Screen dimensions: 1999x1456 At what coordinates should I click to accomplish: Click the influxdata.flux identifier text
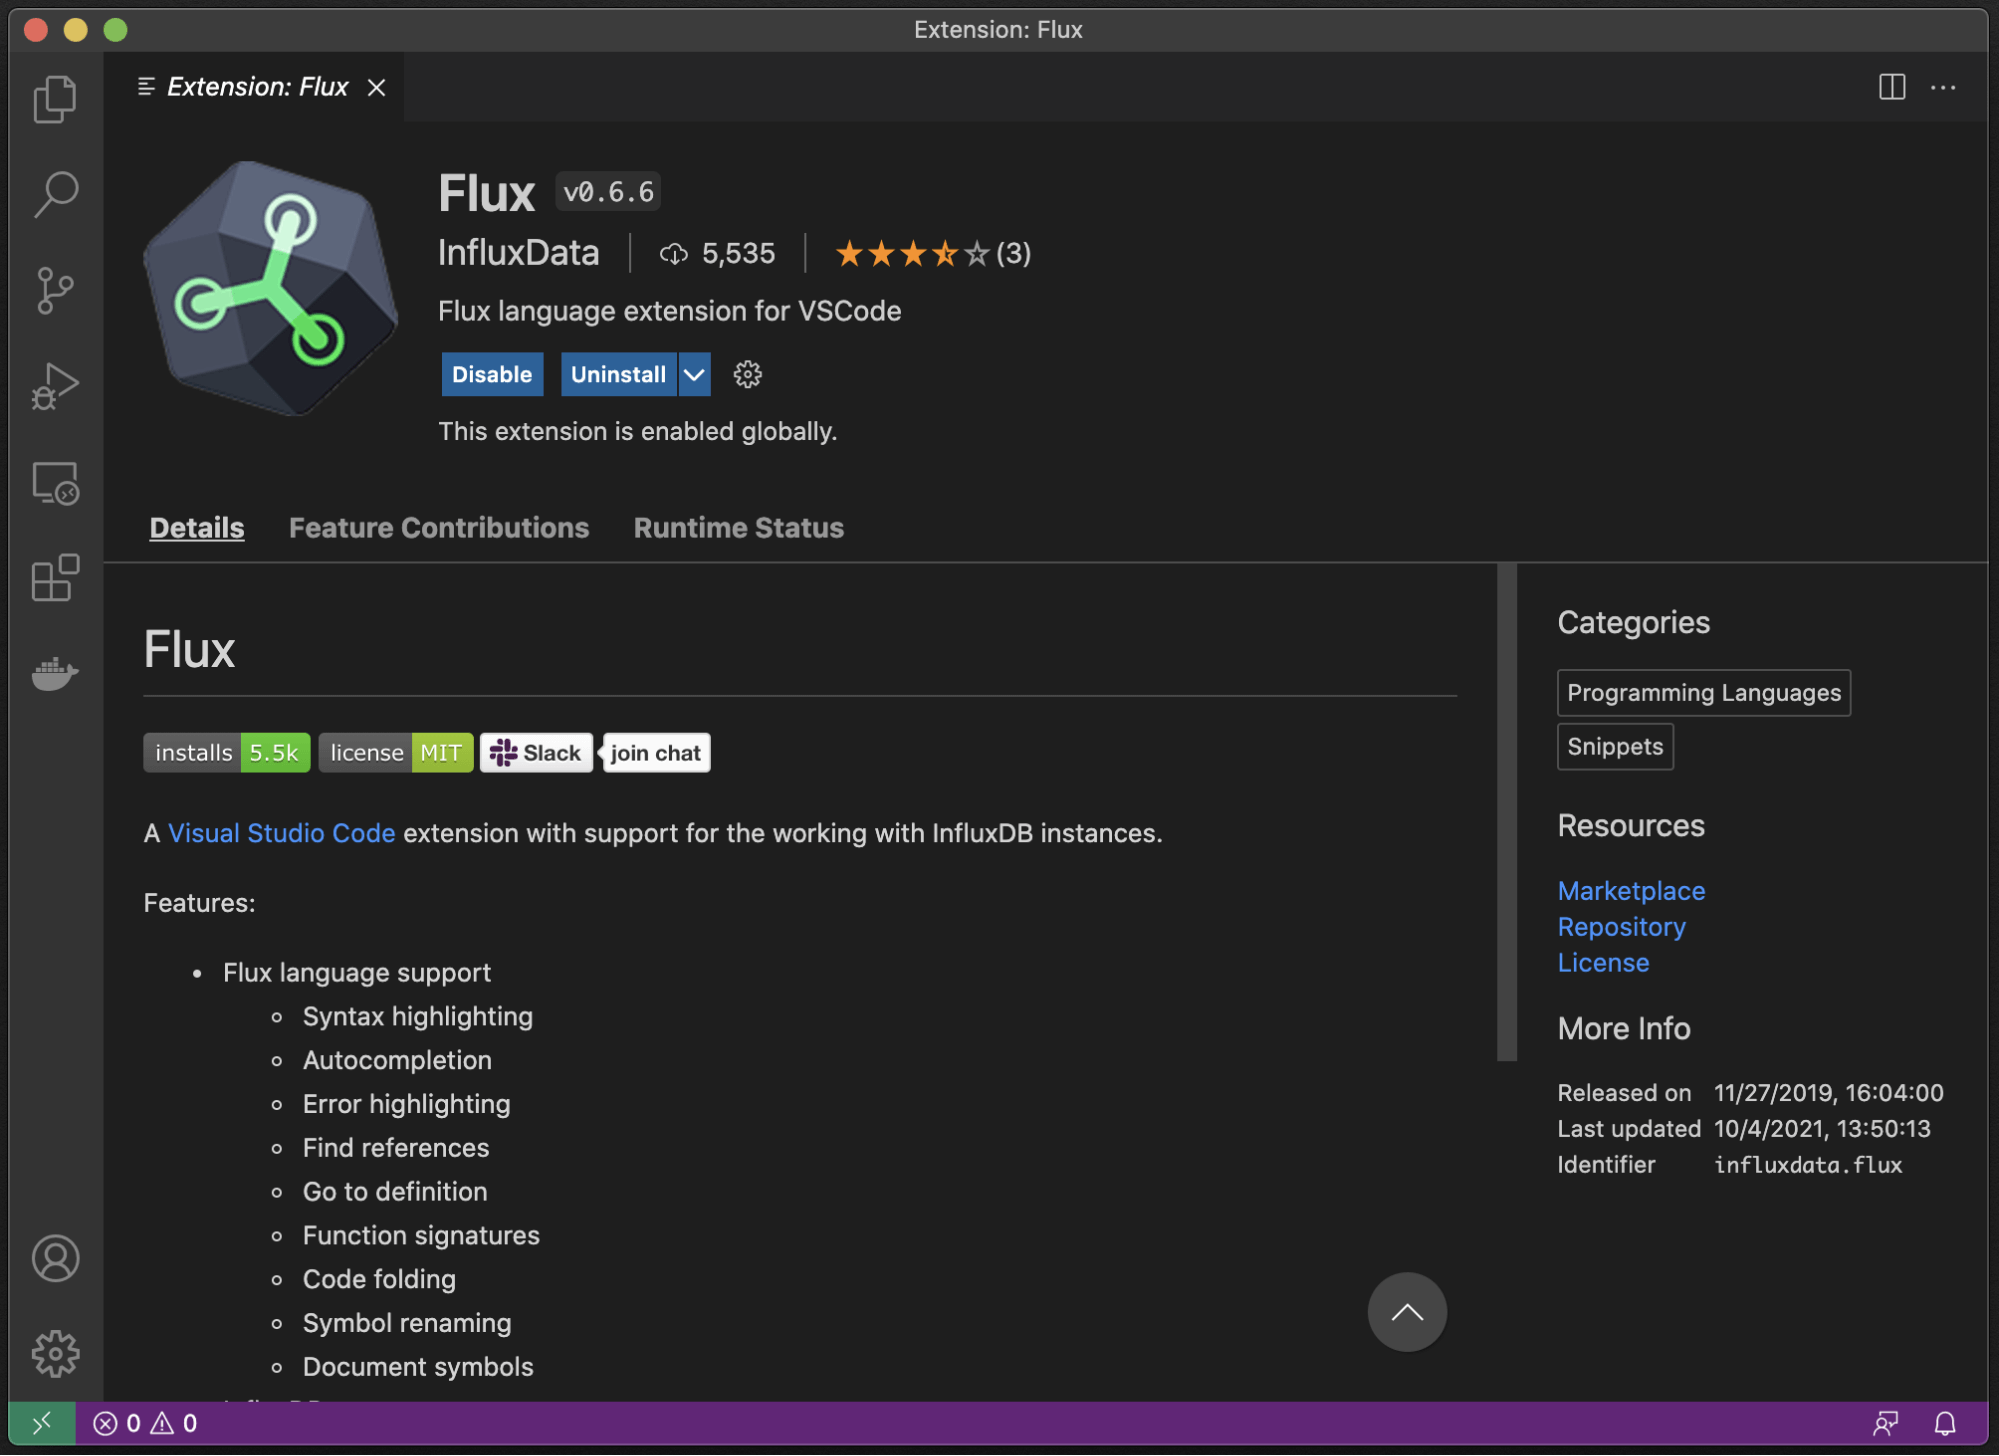click(x=1808, y=1164)
